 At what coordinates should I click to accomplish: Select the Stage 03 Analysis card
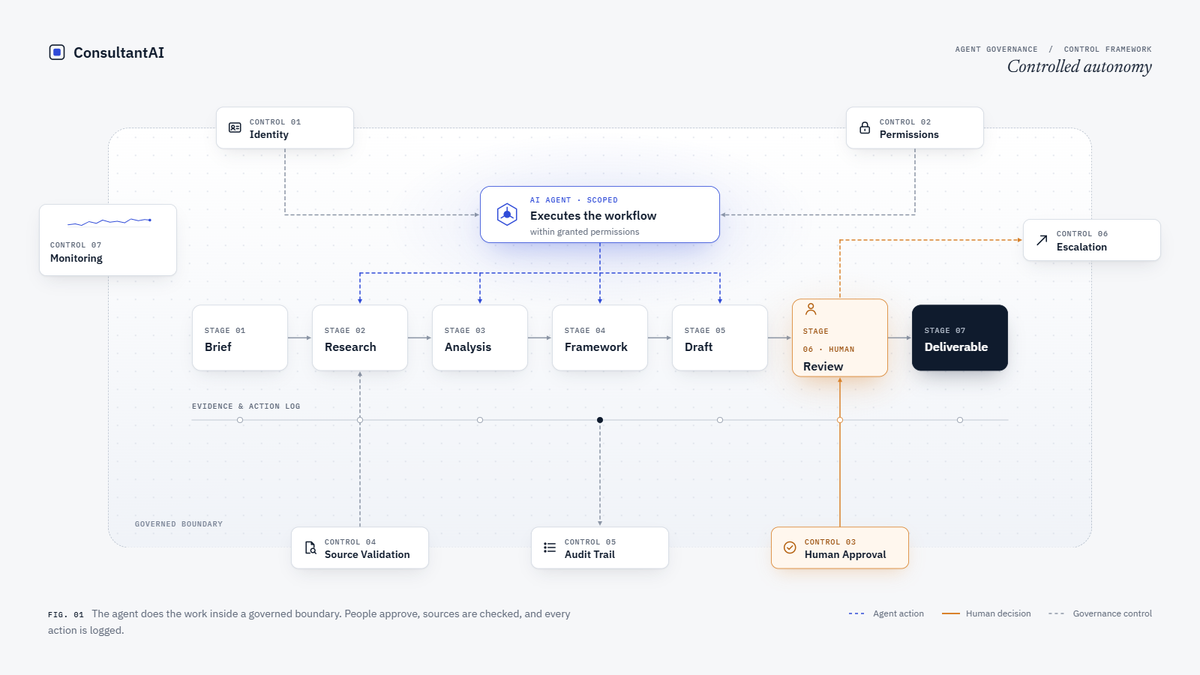pos(480,338)
